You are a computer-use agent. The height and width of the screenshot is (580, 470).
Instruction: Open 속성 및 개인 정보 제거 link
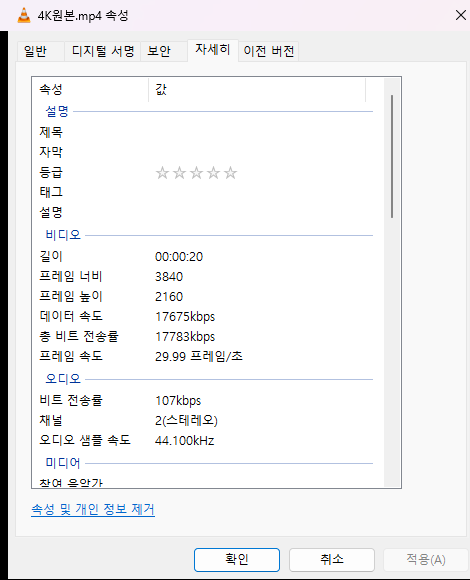[93, 509]
